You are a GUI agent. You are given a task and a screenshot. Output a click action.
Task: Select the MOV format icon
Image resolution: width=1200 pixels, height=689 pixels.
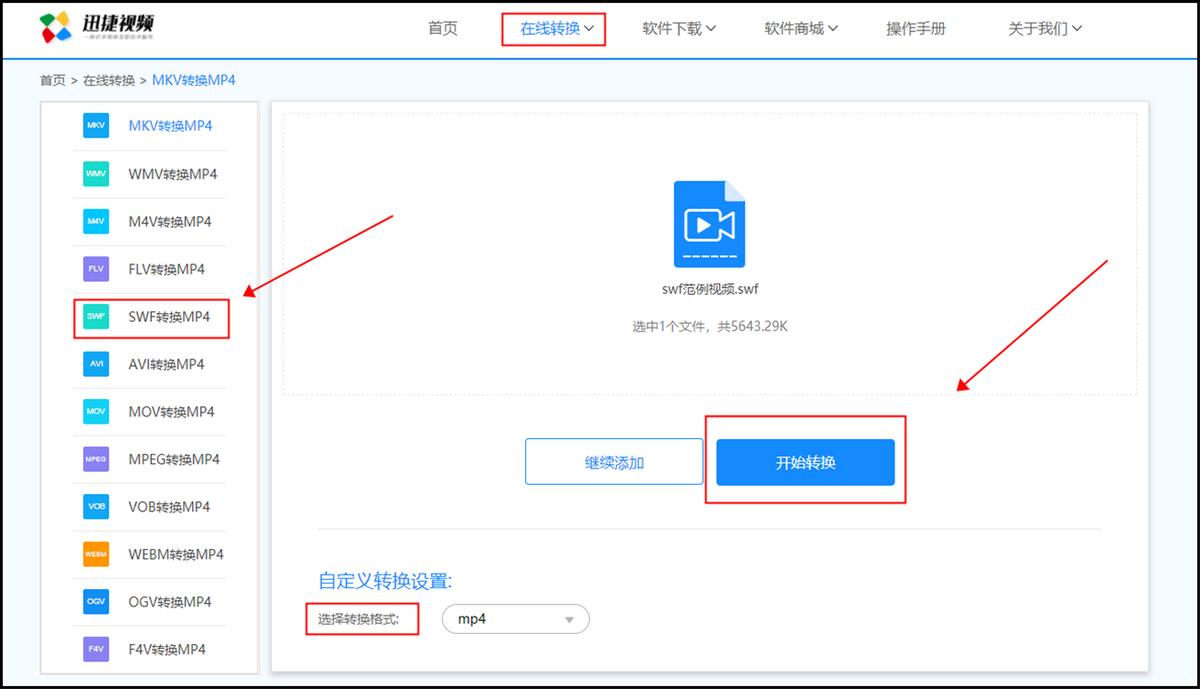(96, 411)
